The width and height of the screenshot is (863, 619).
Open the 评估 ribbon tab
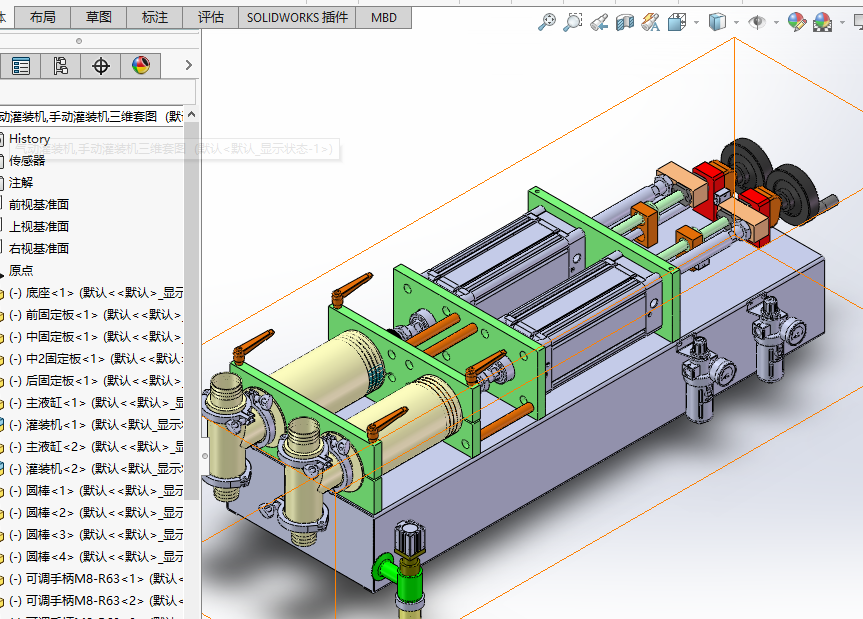pyautogui.click(x=211, y=17)
